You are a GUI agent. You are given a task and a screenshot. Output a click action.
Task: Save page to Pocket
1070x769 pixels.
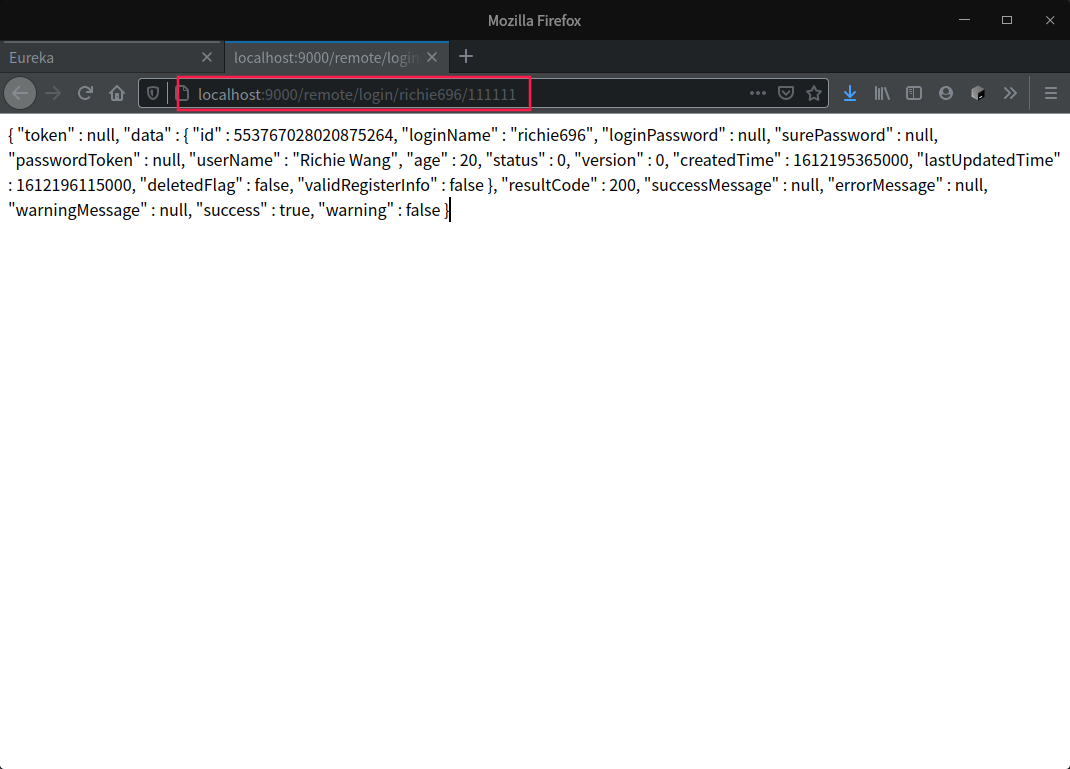(786, 93)
